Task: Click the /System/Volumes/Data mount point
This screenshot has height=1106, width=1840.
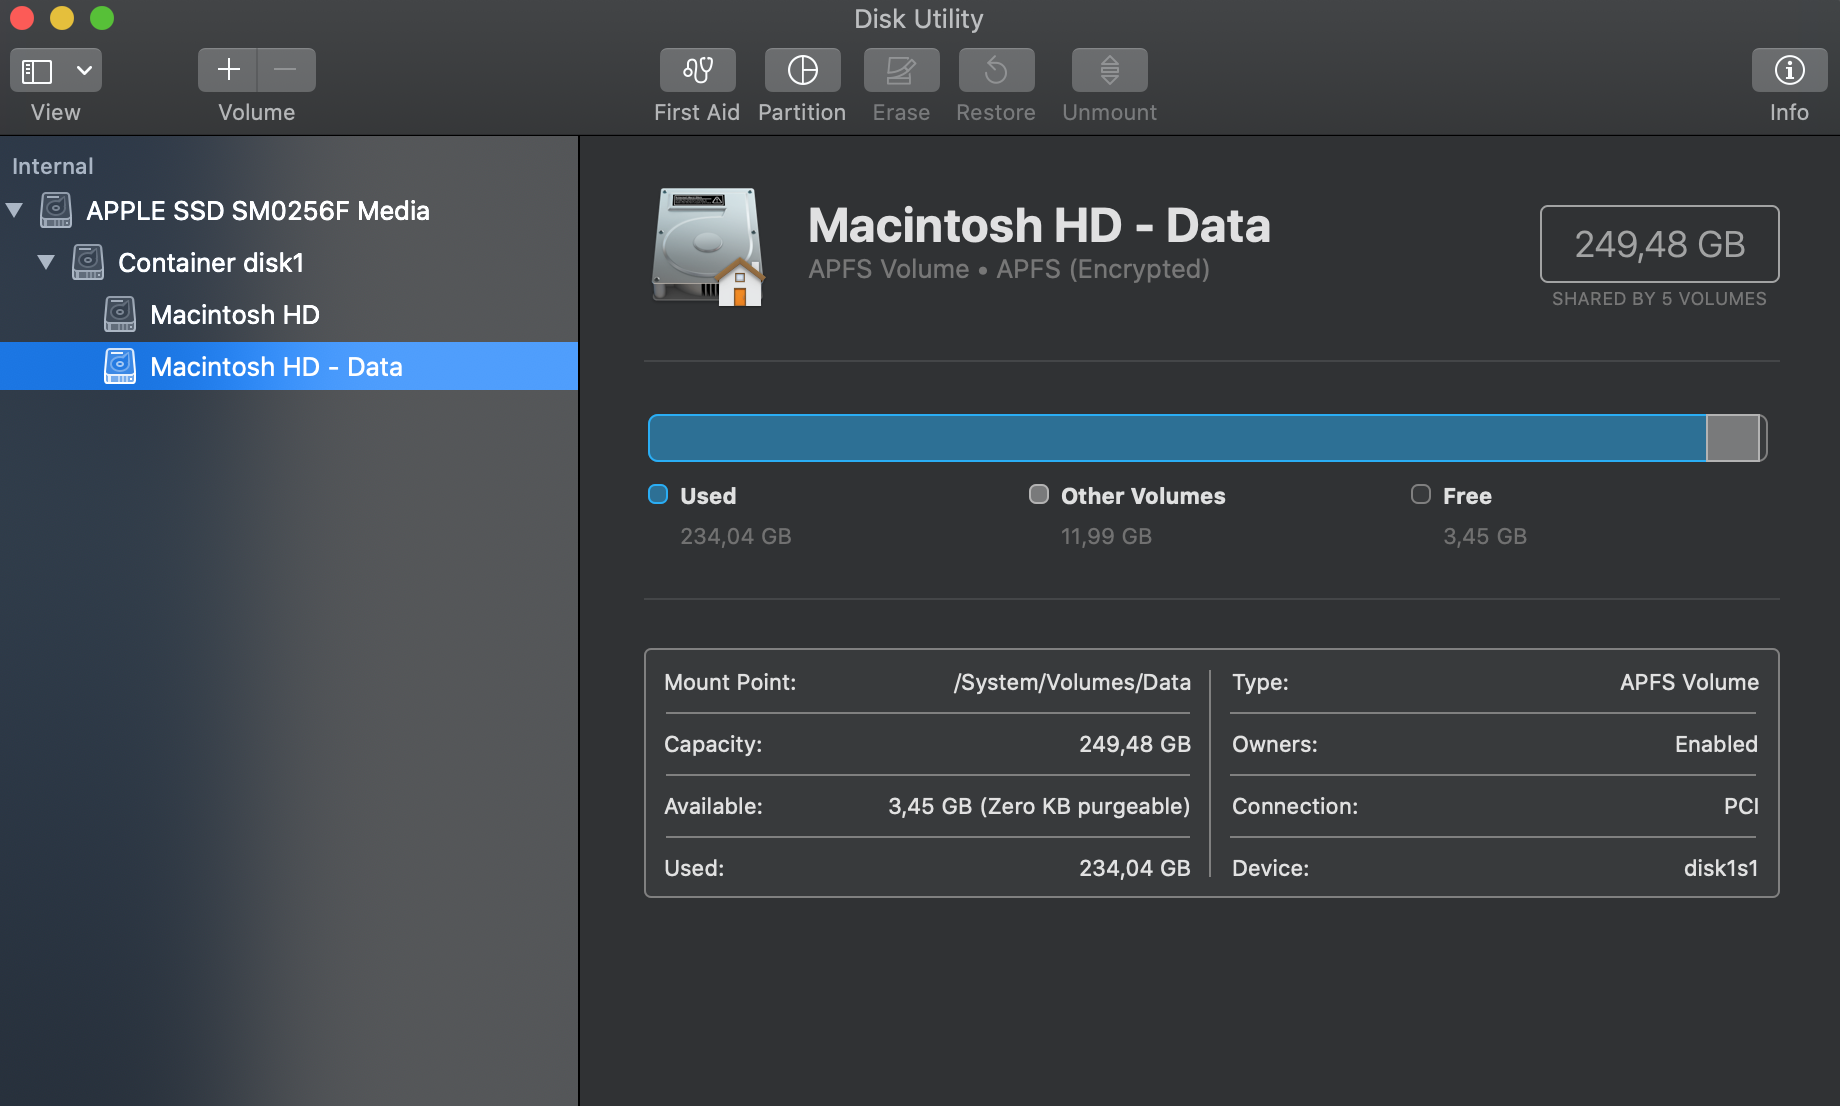Action: click(1071, 683)
